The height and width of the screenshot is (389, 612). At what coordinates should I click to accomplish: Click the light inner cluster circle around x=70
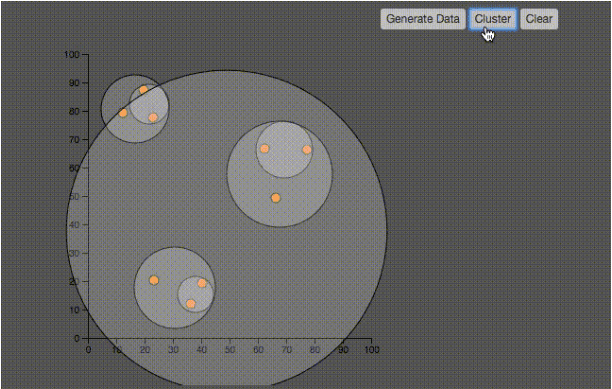point(284,149)
